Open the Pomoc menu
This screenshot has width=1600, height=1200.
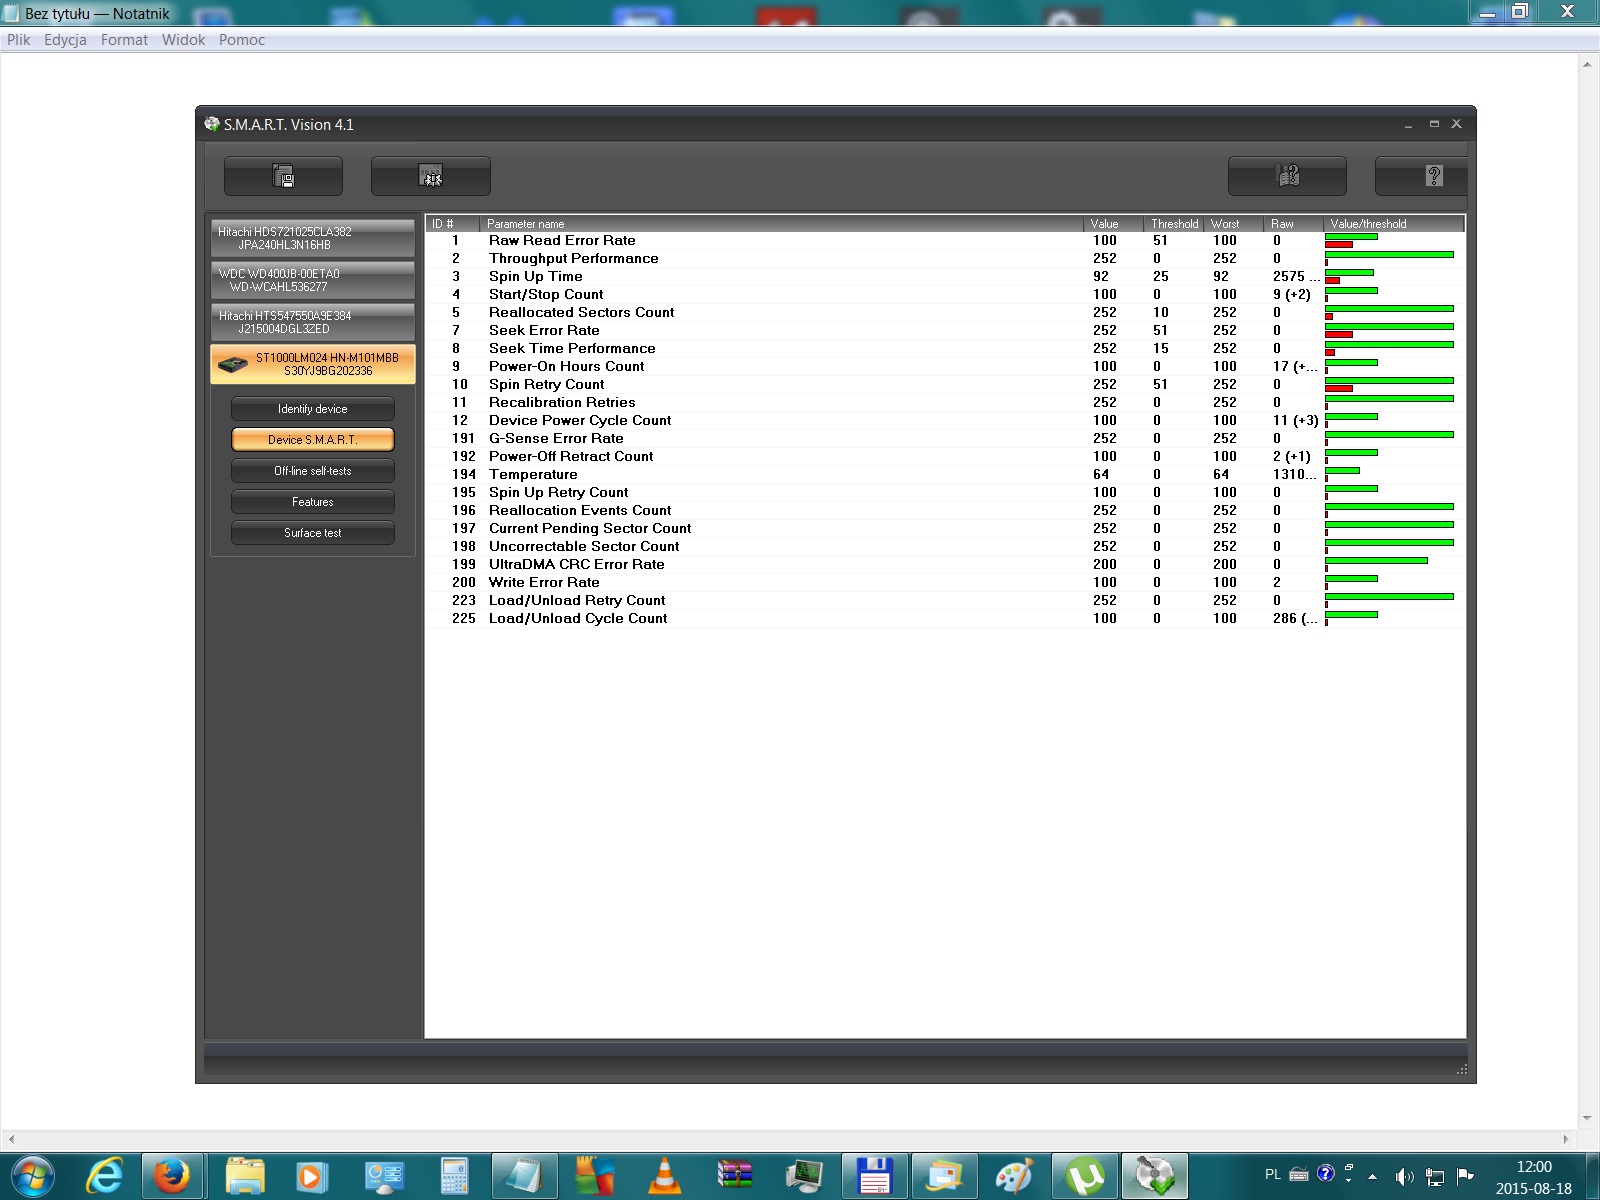pyautogui.click(x=242, y=40)
